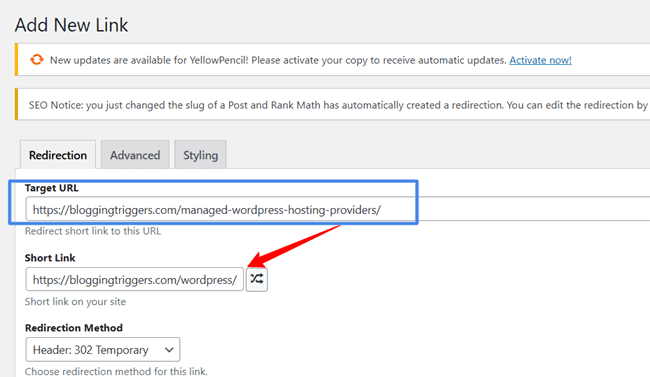Switch to the Styling tab
This screenshot has width=650, height=377.
coord(200,155)
